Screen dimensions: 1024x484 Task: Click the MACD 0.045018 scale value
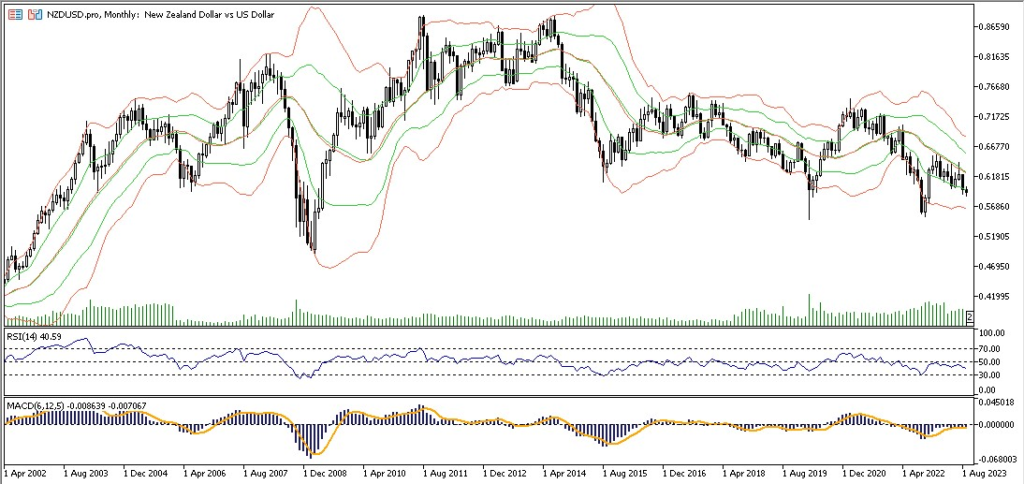[x=998, y=403]
